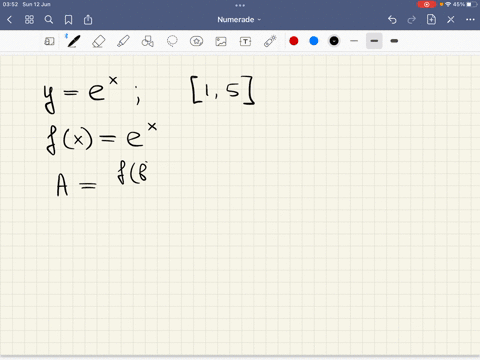Bookmark the current page
Viewport: 480px width, 360px height.
coord(68,20)
